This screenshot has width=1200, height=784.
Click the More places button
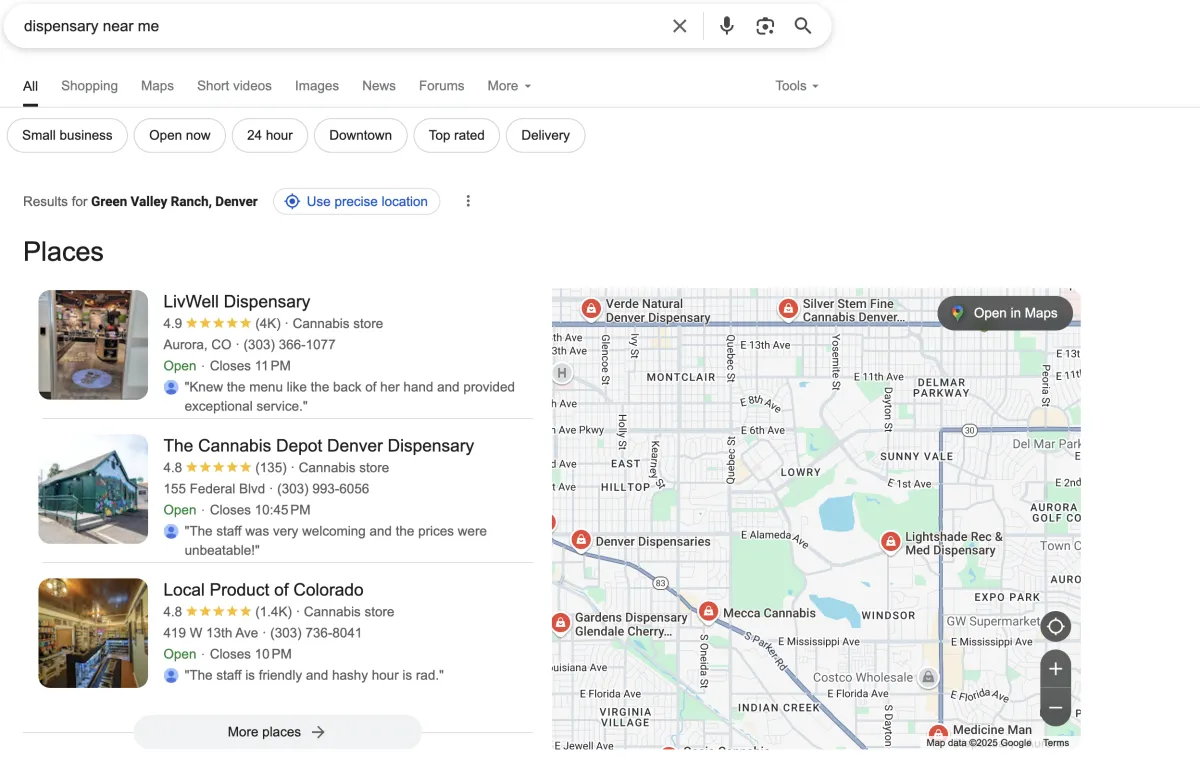tap(277, 732)
